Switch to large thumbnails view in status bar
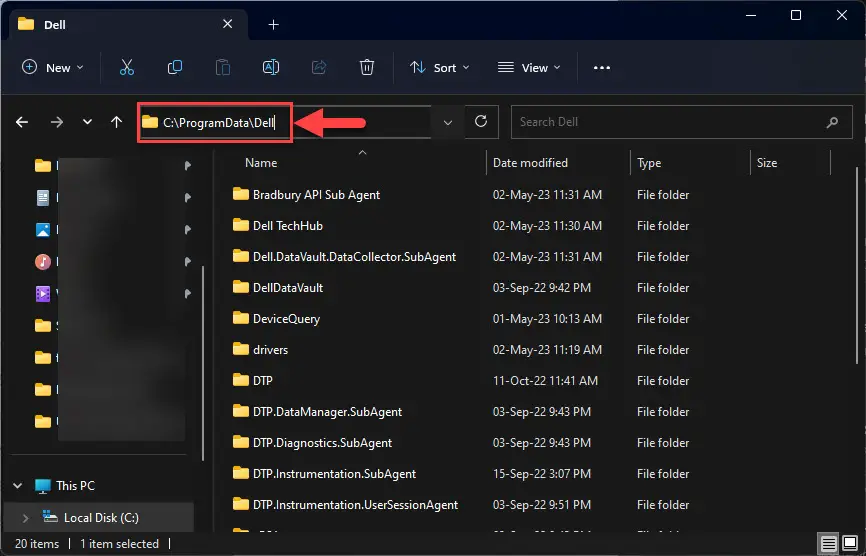 pos(851,544)
